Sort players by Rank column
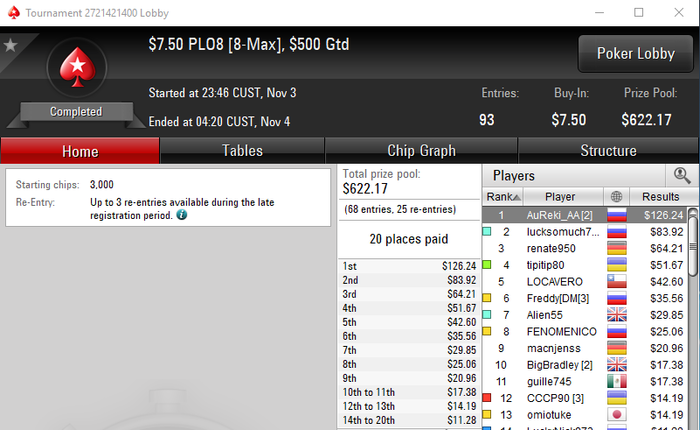Viewport: 700px width, 430px height. [x=503, y=196]
